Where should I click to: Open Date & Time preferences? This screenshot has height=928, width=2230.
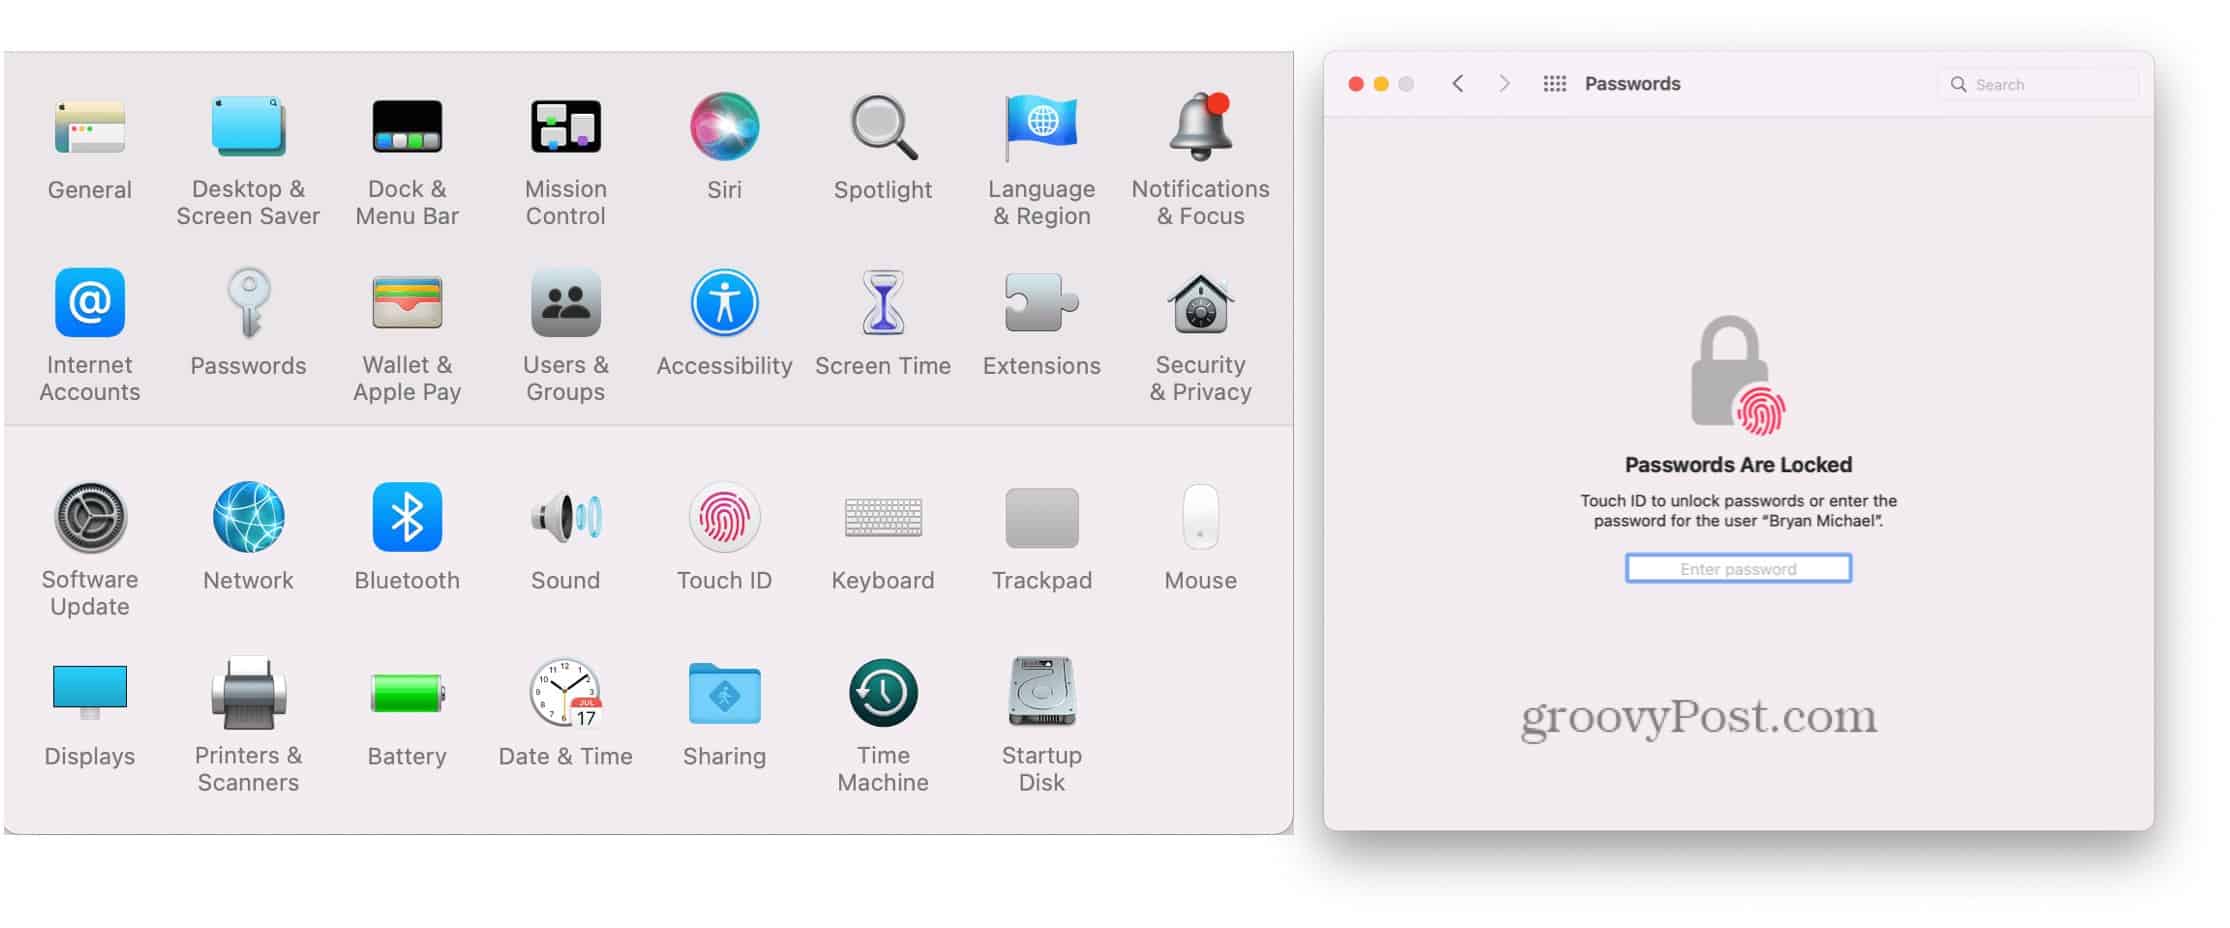pyautogui.click(x=565, y=692)
